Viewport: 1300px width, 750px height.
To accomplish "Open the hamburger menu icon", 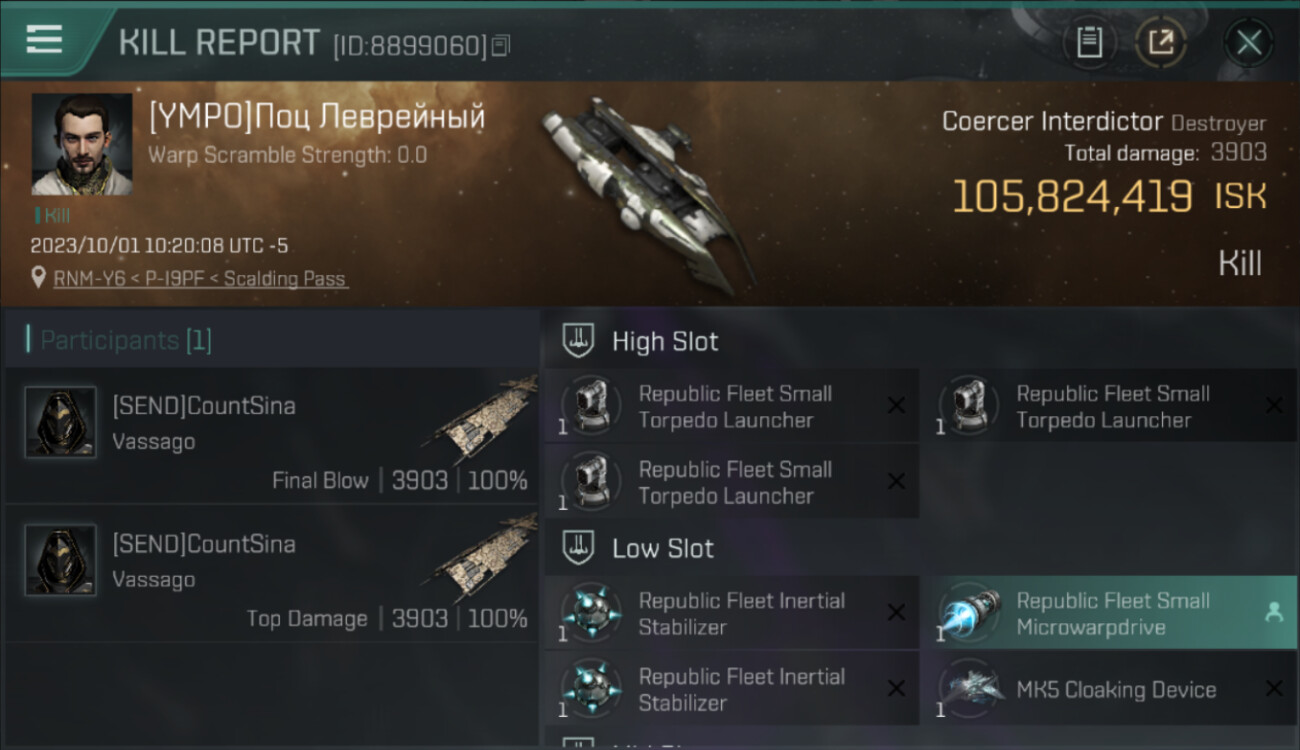I will [44, 40].
